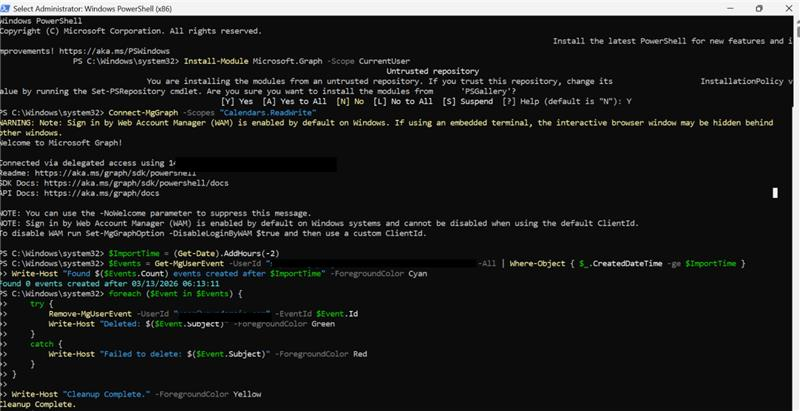Click the 'Green' foreground color value
Screen dimensions: 800x411
click(x=323, y=324)
